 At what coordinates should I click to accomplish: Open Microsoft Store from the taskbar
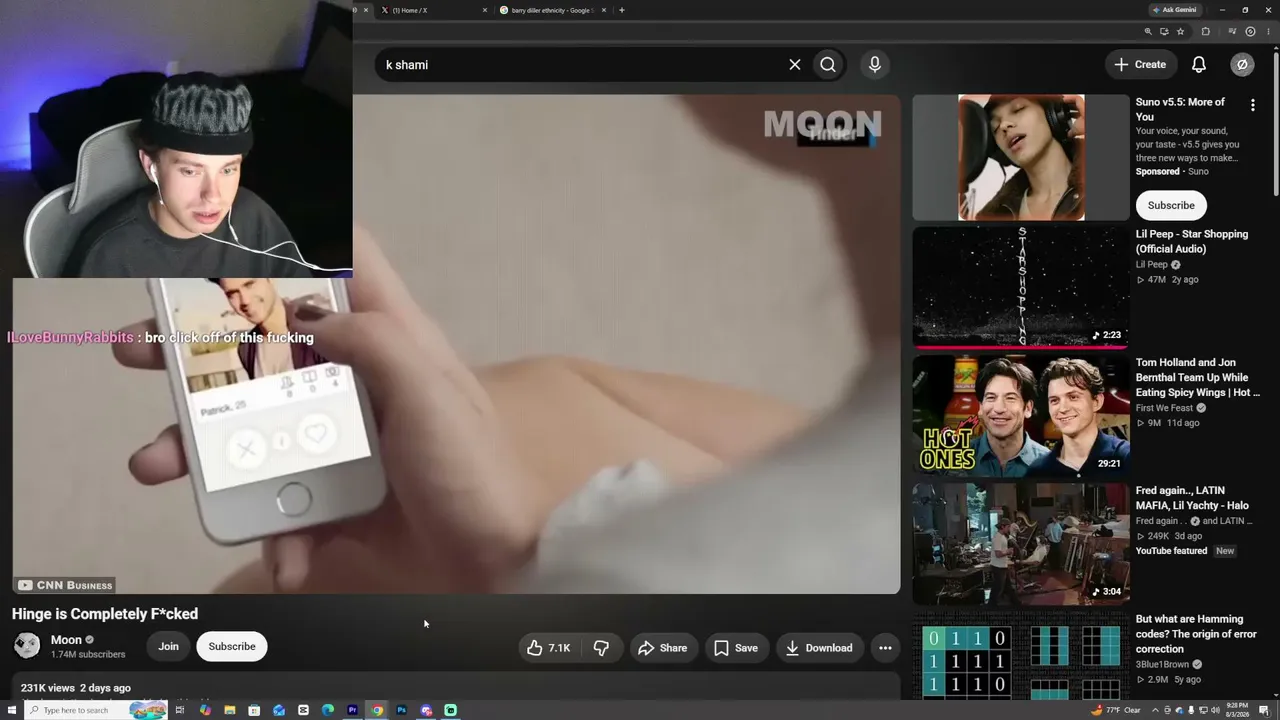coord(254,710)
